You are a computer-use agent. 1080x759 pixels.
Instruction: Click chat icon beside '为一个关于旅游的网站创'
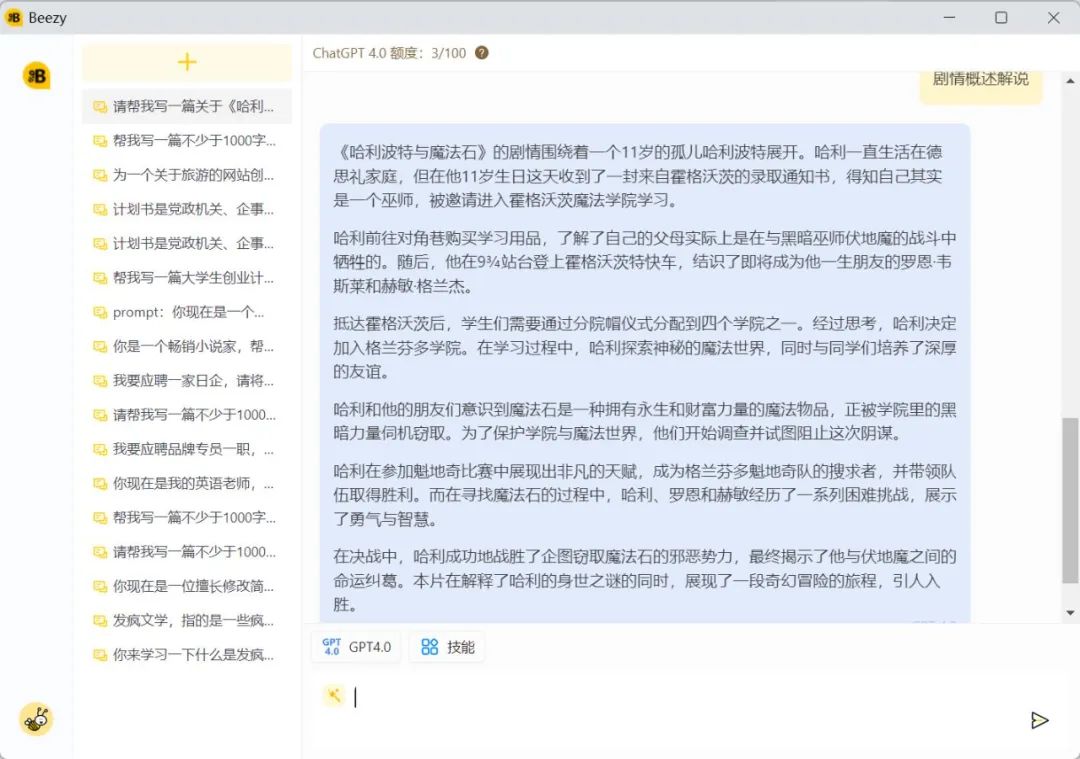coord(100,175)
